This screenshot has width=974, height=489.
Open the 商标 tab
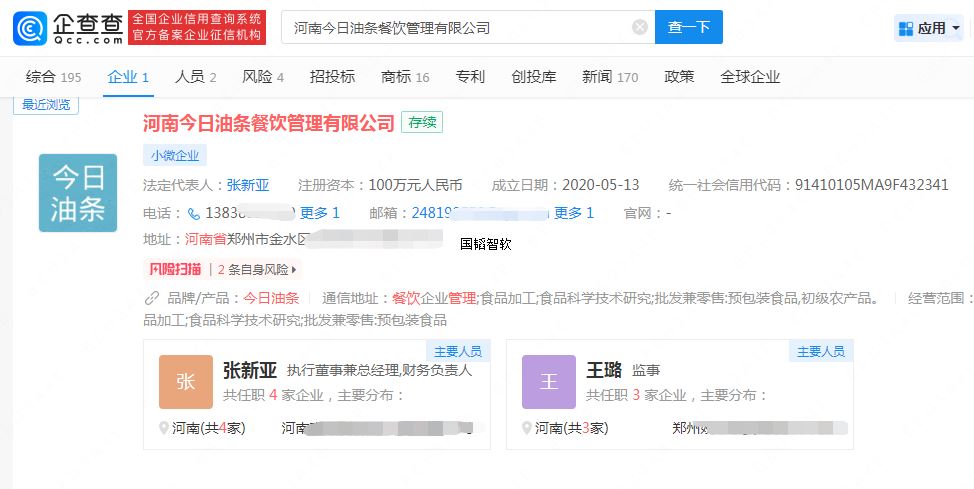pyautogui.click(x=405, y=77)
